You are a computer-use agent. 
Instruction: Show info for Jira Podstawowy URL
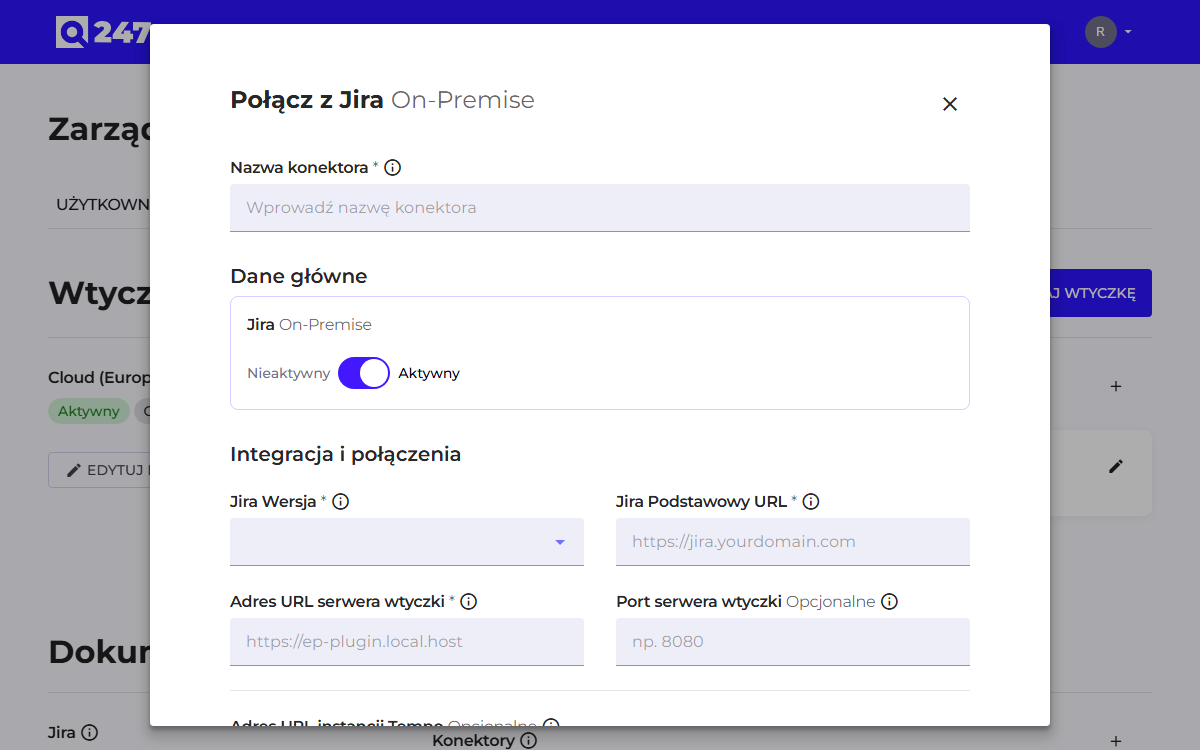(x=811, y=502)
